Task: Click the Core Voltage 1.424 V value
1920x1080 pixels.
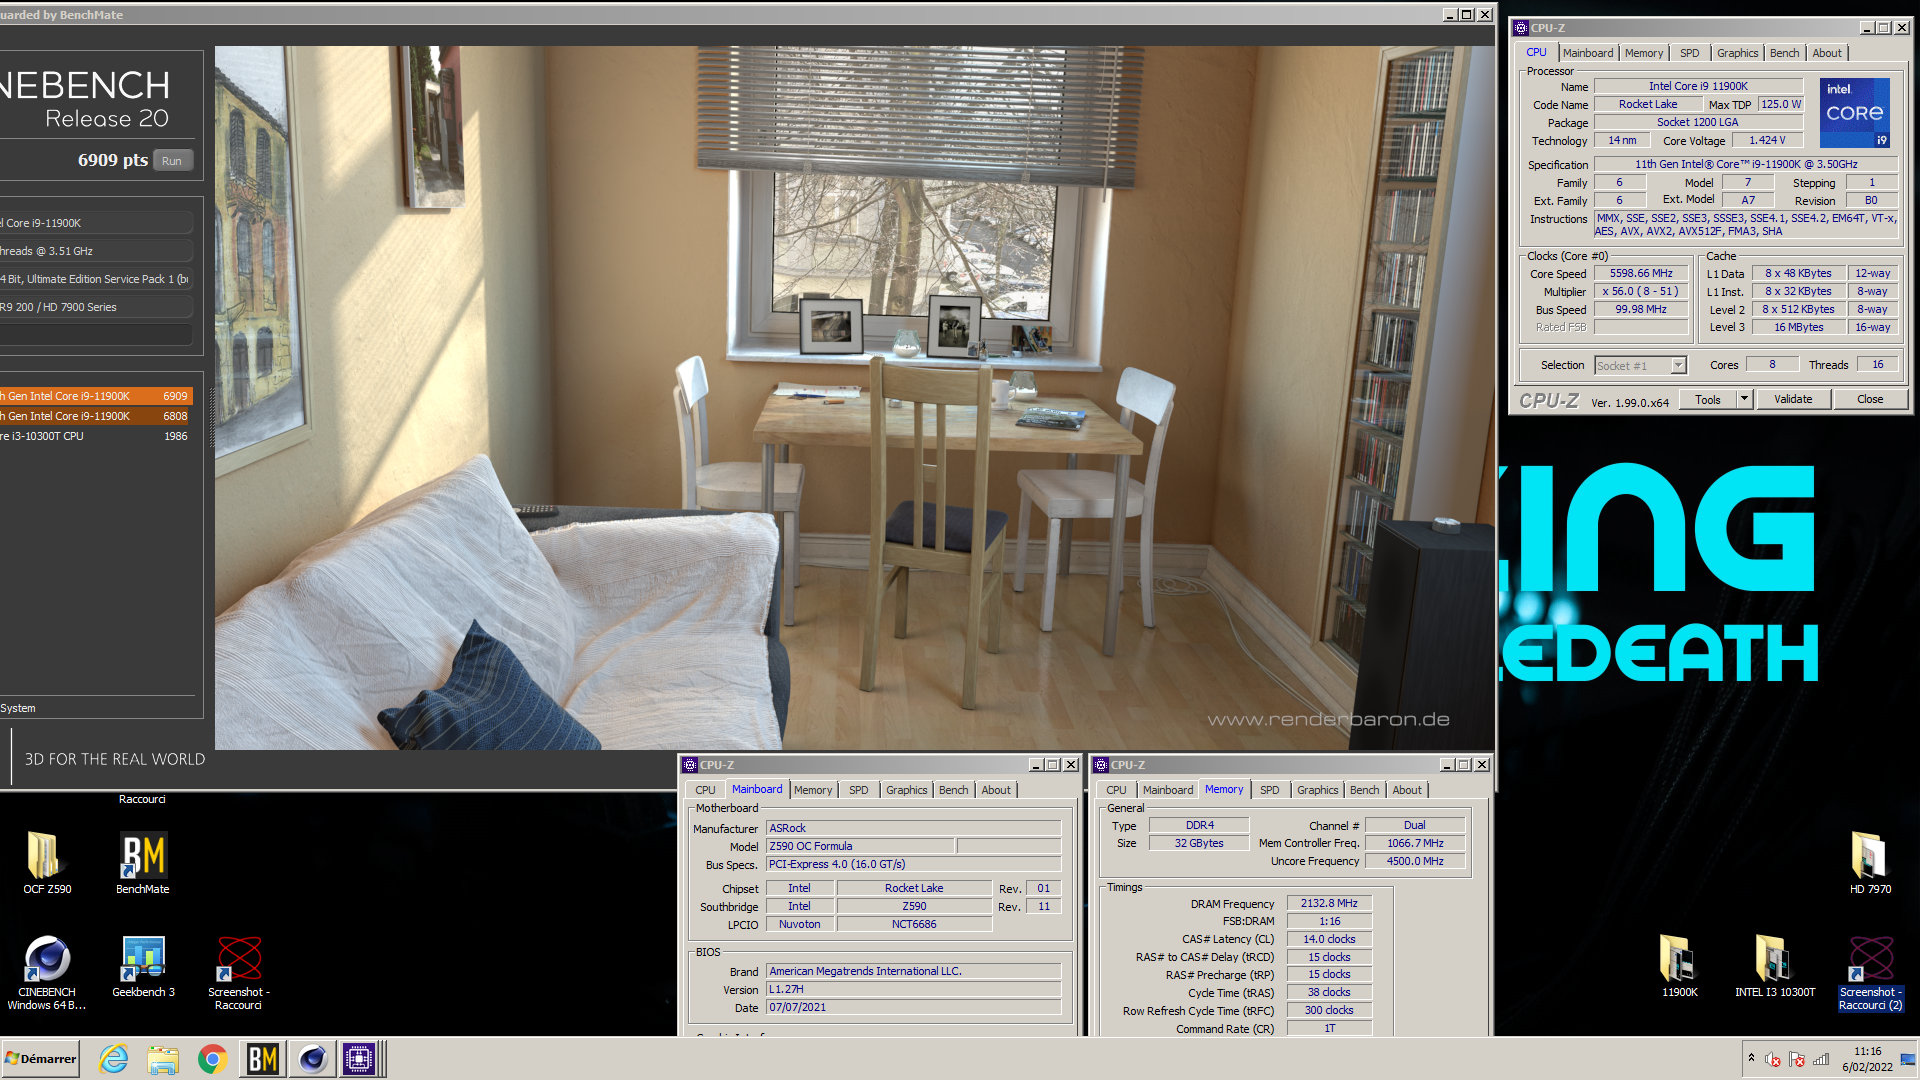Action: (1767, 141)
